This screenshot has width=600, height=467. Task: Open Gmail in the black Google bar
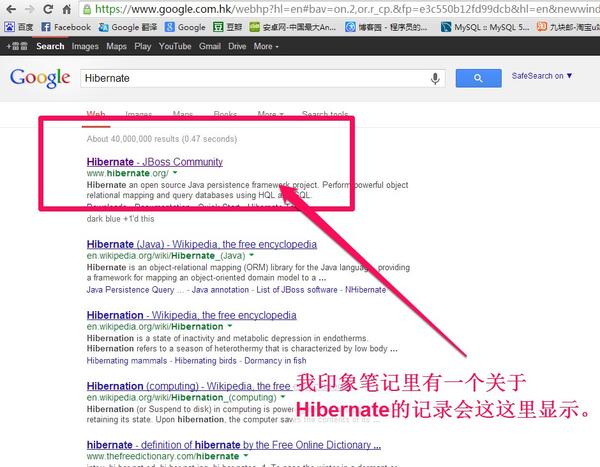point(210,46)
